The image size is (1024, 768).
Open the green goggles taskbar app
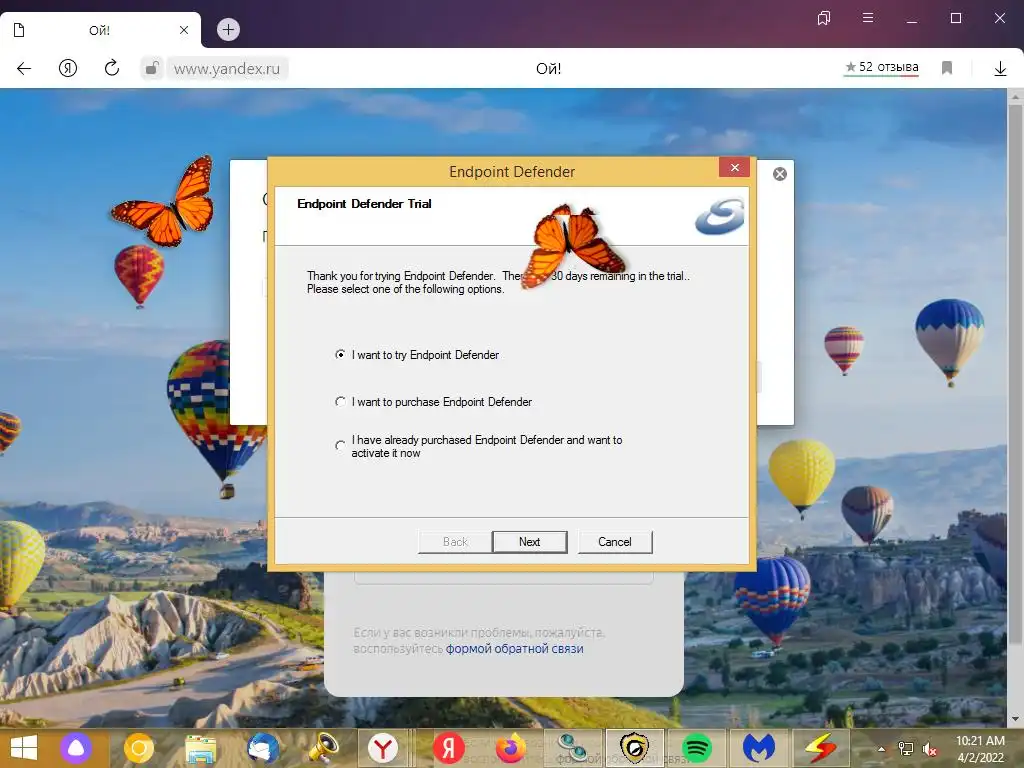pos(573,748)
